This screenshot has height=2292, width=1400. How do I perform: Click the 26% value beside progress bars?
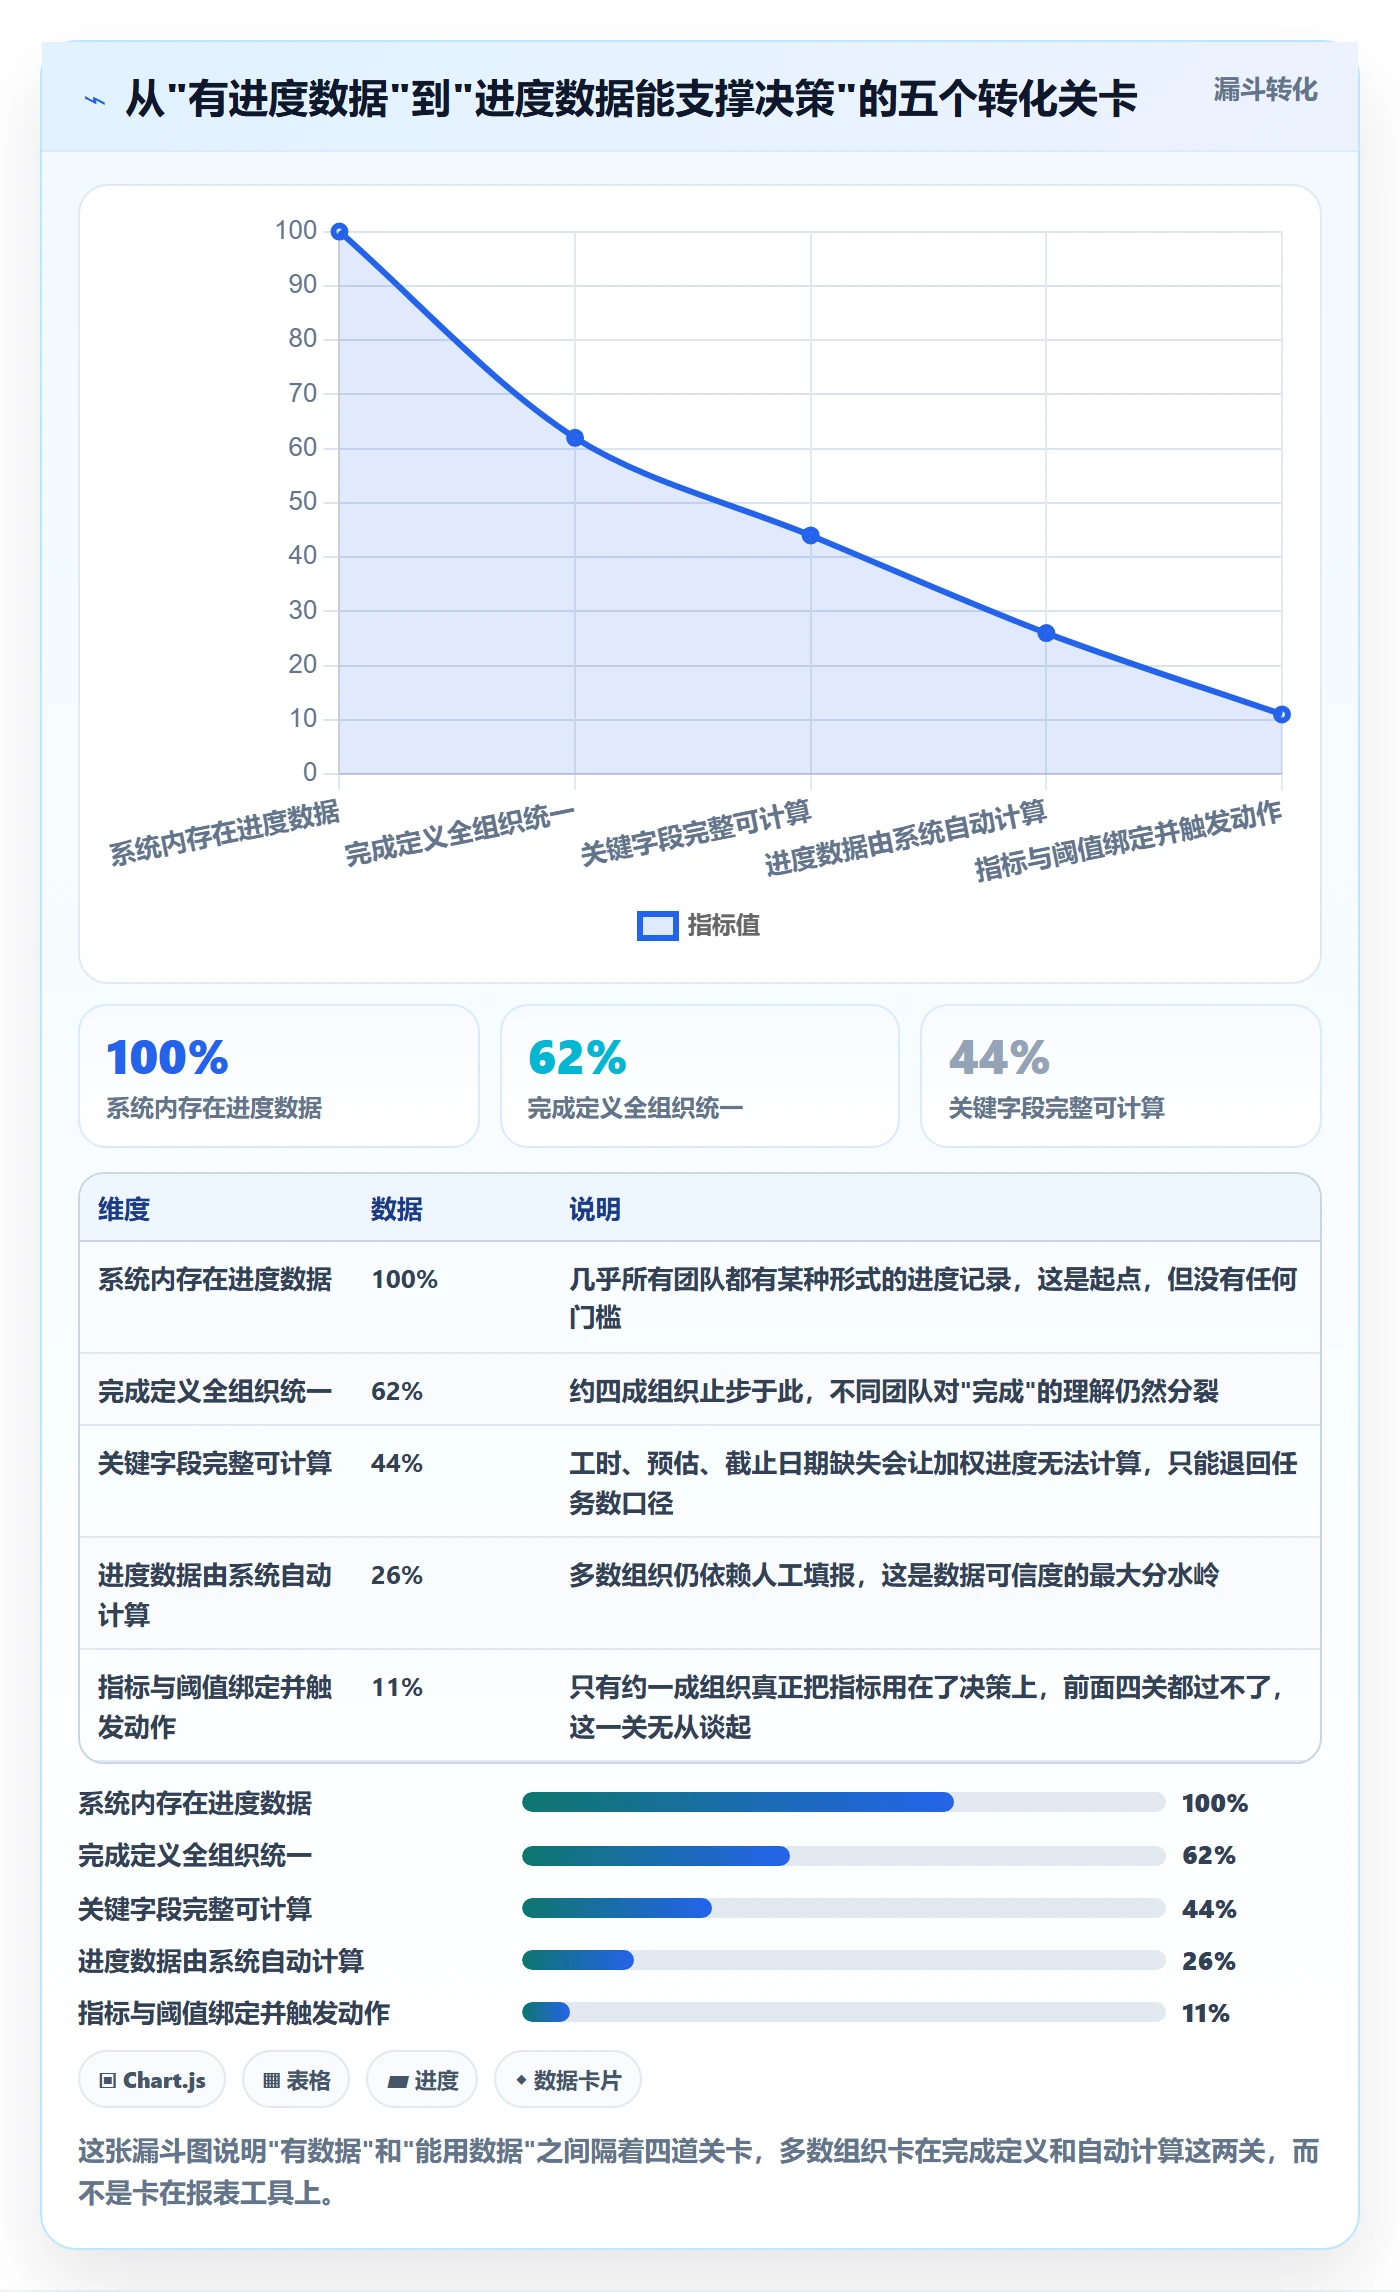[x=1209, y=1961]
